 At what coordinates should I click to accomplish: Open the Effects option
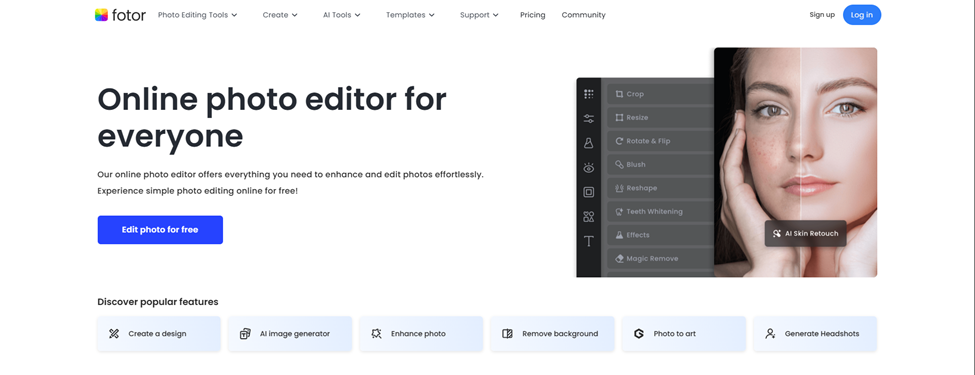click(x=660, y=235)
